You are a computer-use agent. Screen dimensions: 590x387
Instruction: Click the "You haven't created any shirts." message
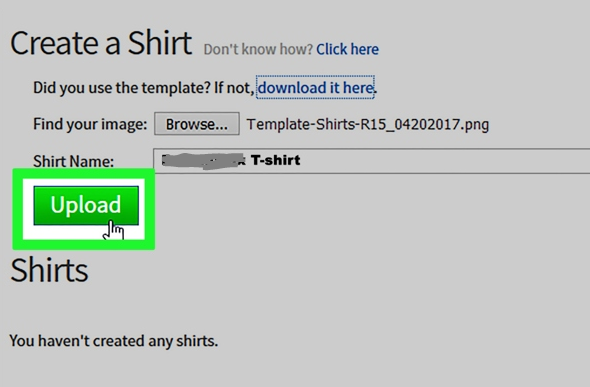click(x=114, y=341)
